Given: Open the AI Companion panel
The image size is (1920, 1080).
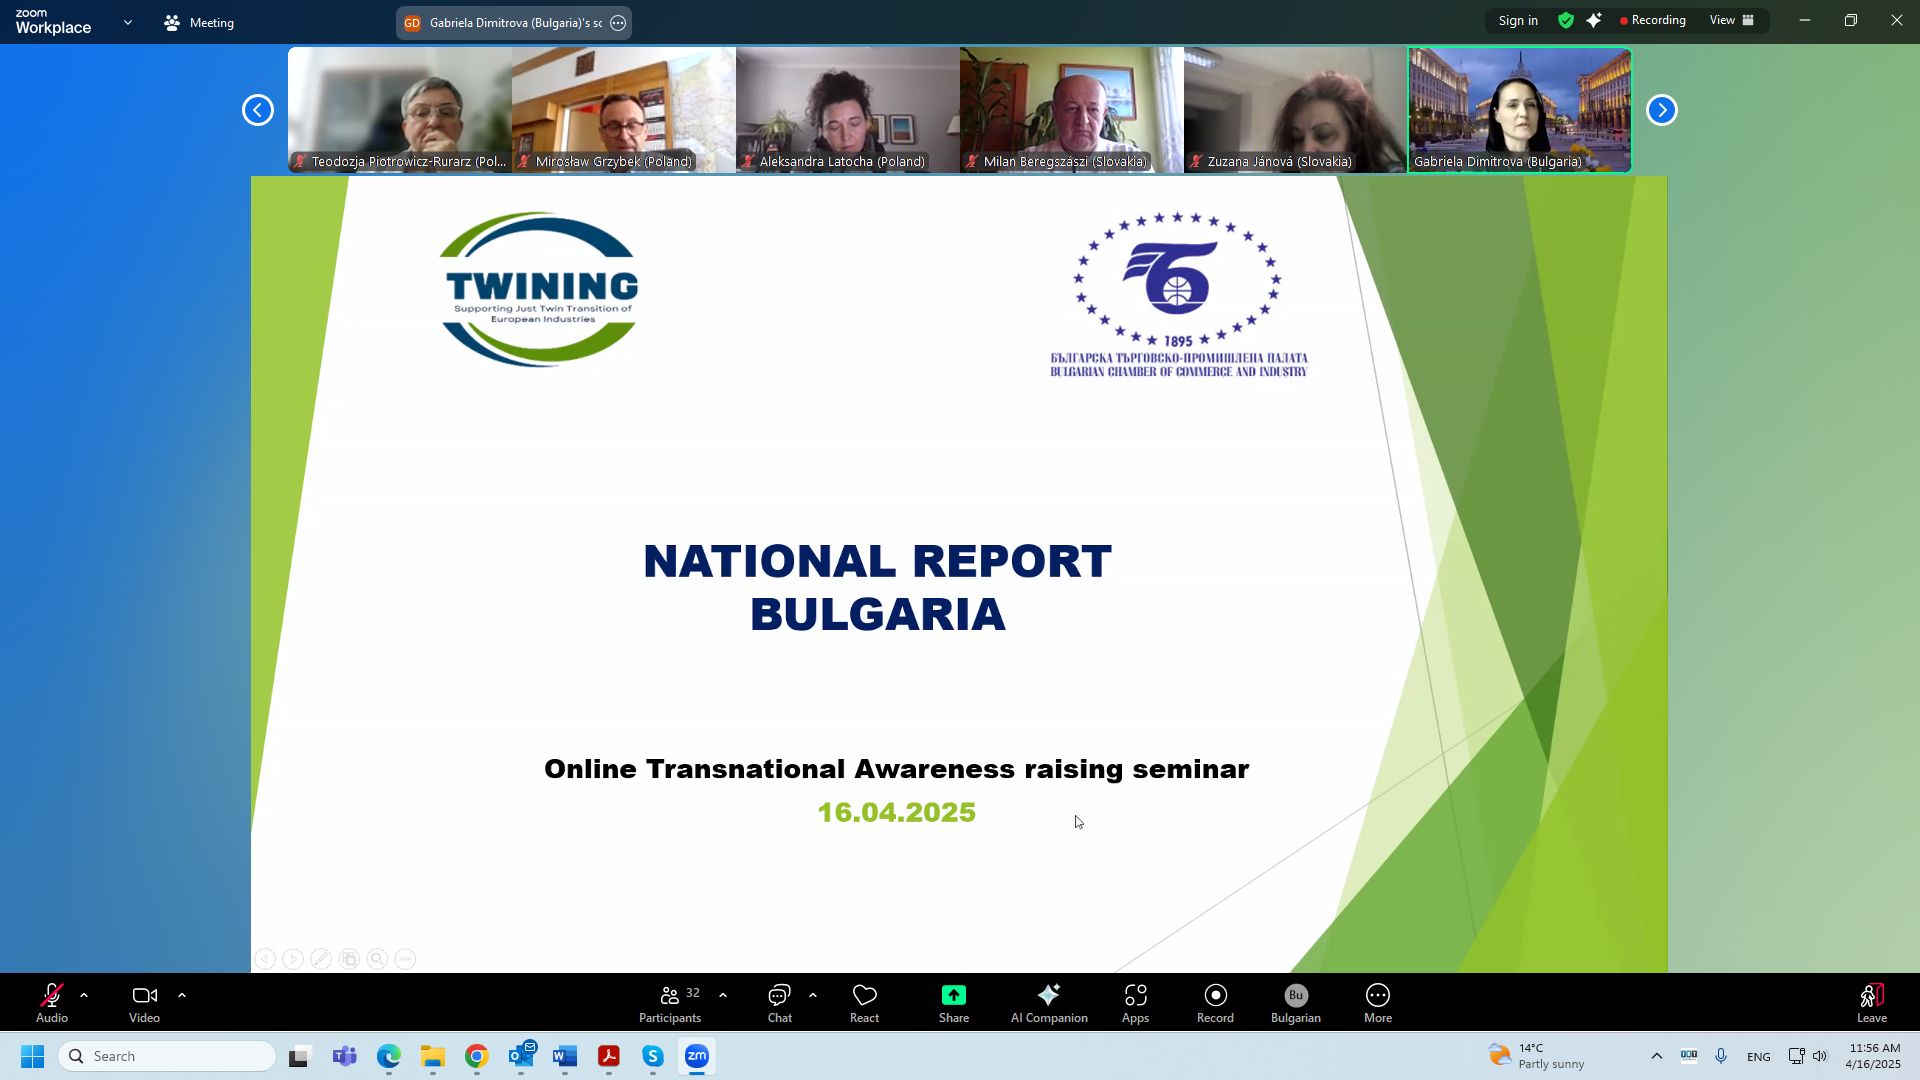Looking at the screenshot, I should pos(1048,1003).
